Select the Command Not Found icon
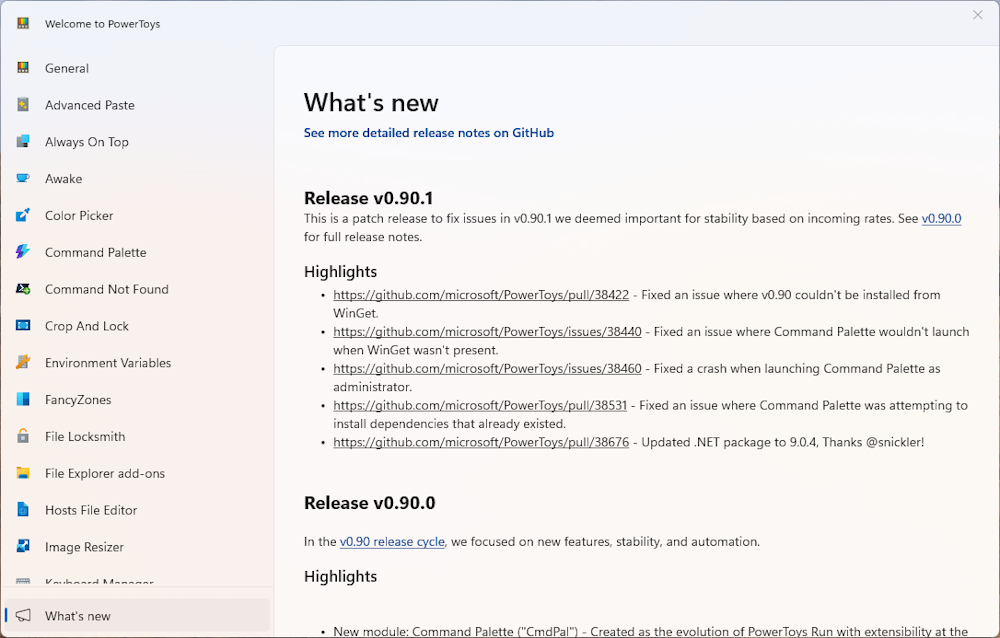 pos(23,289)
